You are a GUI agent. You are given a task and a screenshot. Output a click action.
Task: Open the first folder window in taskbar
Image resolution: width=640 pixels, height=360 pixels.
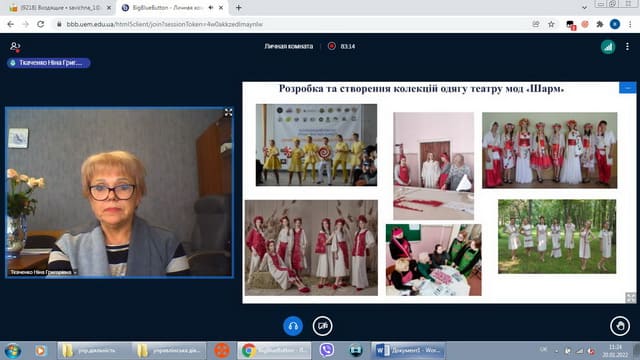(x=95, y=351)
